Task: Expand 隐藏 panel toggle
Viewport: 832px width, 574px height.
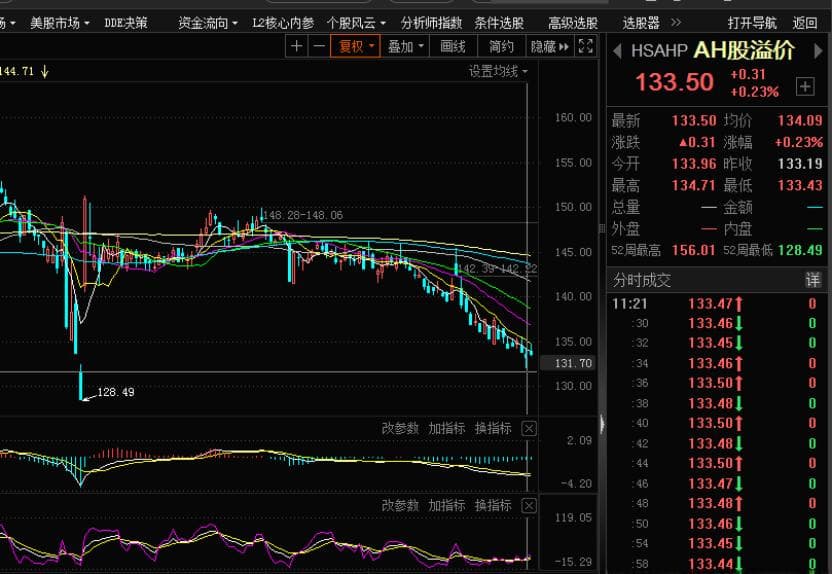Action: (x=549, y=46)
